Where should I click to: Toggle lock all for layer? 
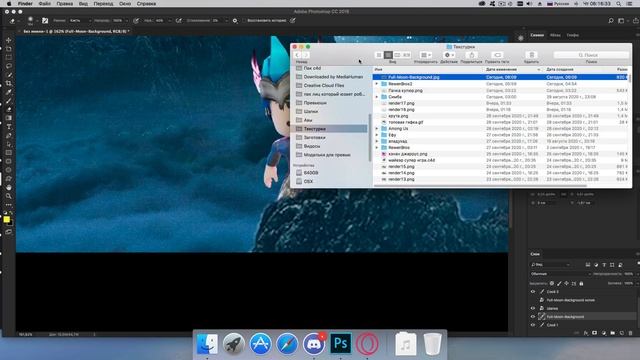coord(581,283)
